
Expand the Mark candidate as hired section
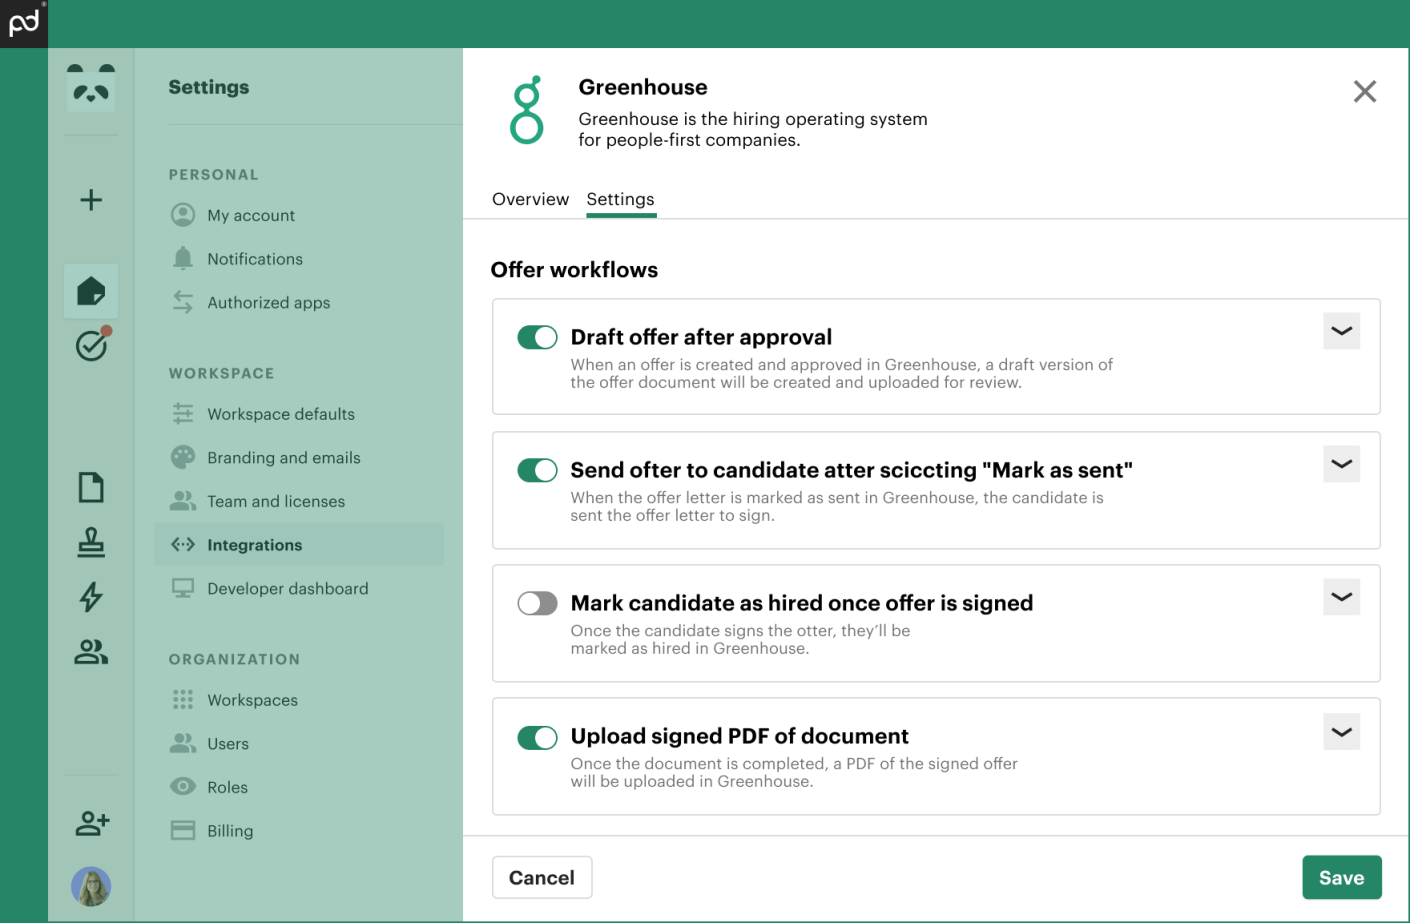pos(1341,597)
